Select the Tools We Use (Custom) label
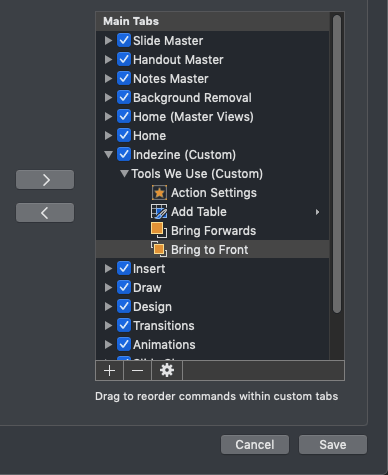 (197, 174)
